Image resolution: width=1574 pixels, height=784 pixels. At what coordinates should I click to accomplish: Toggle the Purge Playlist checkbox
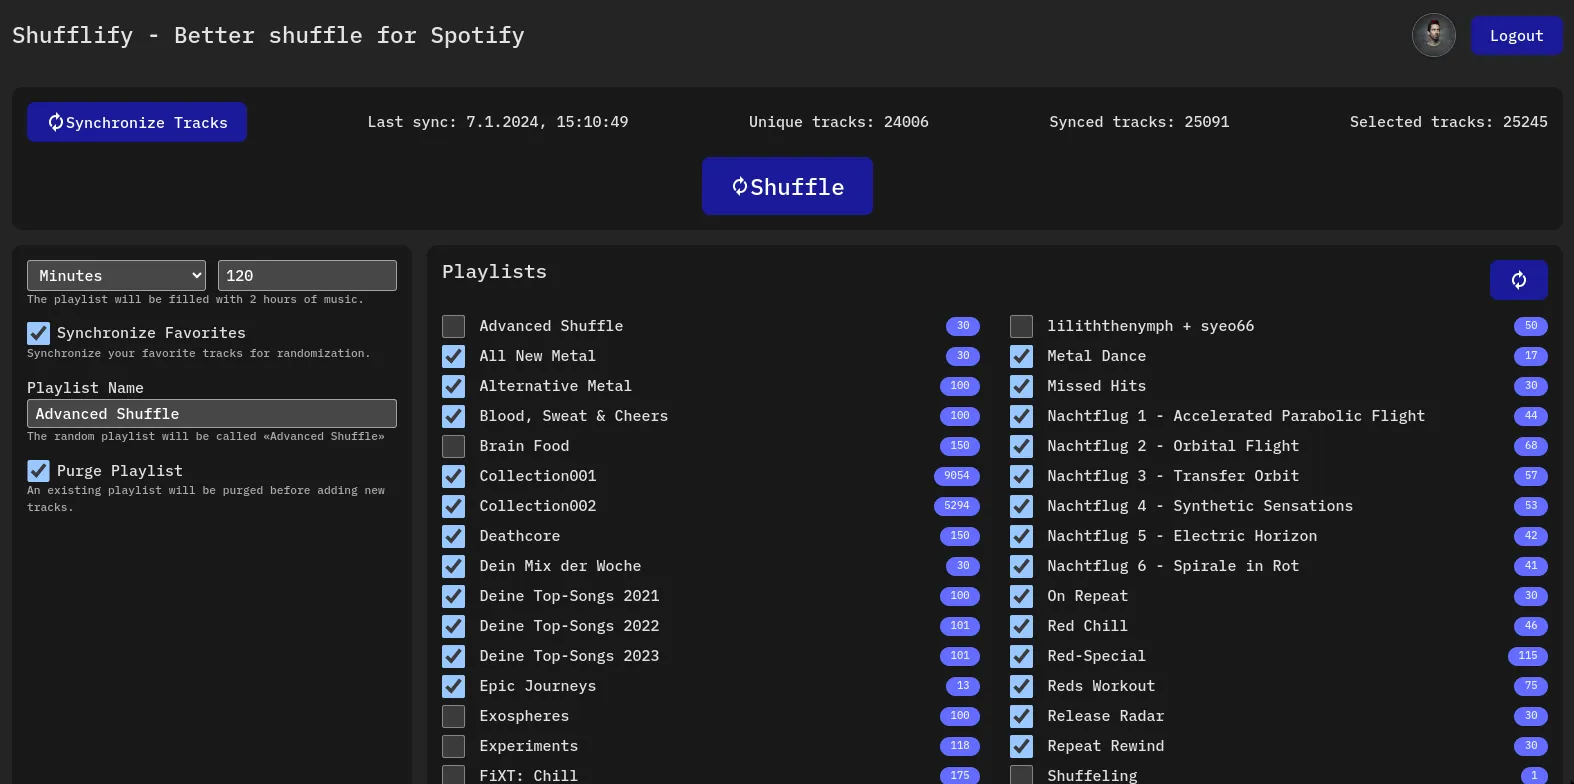(38, 471)
